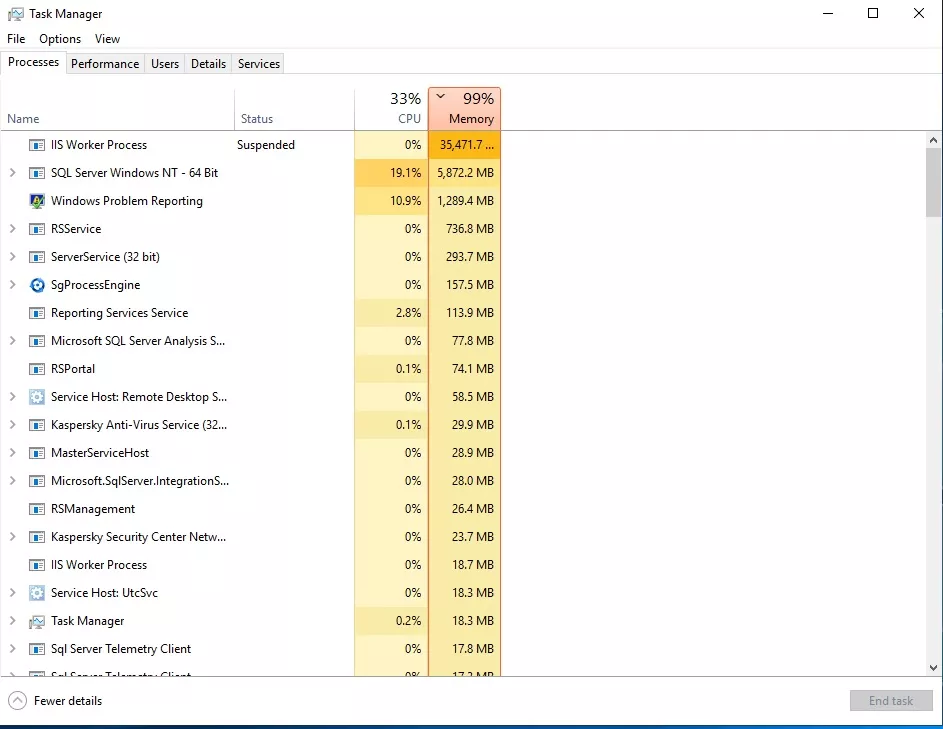943x729 pixels.
Task: Open the View menu
Action: click(107, 38)
